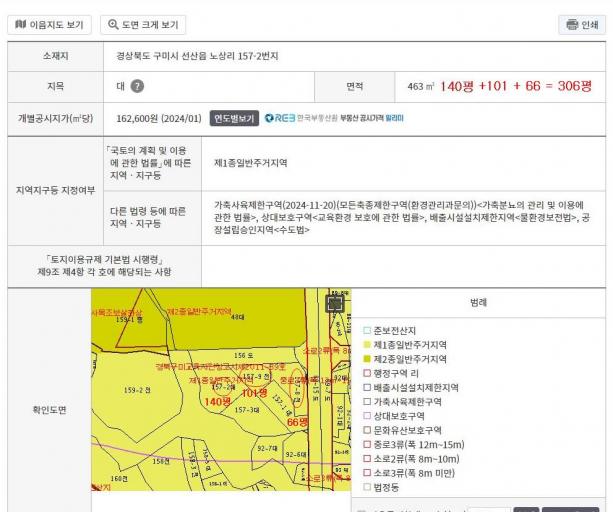Click parcel 159-2 전 on the map
This screenshot has height=512, width=613.
137,390
